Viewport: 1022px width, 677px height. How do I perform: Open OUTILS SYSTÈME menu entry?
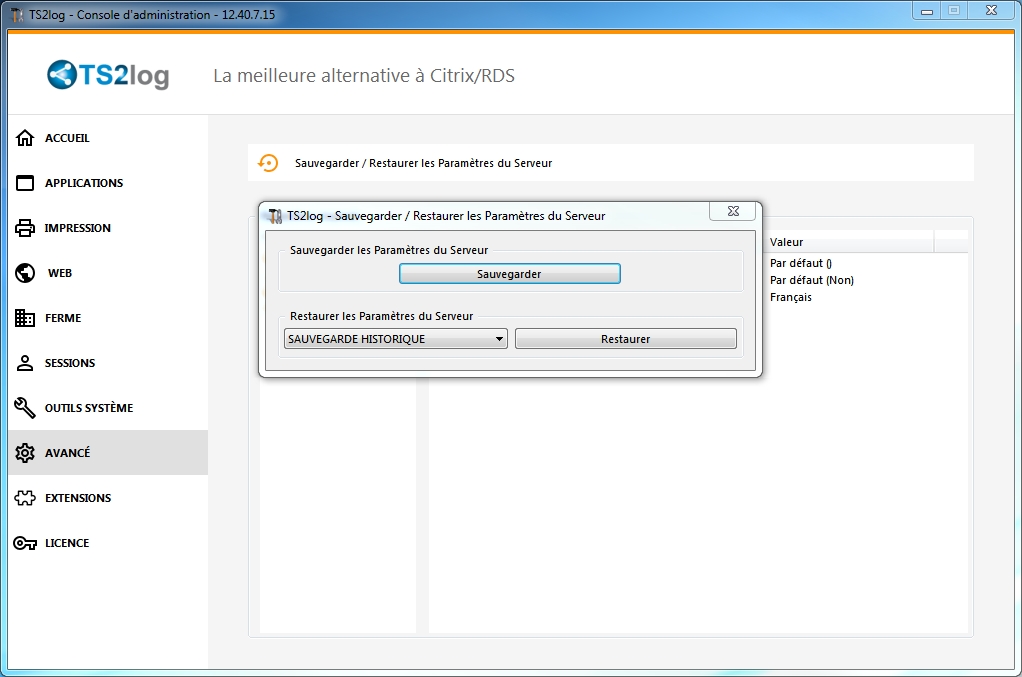(108, 408)
